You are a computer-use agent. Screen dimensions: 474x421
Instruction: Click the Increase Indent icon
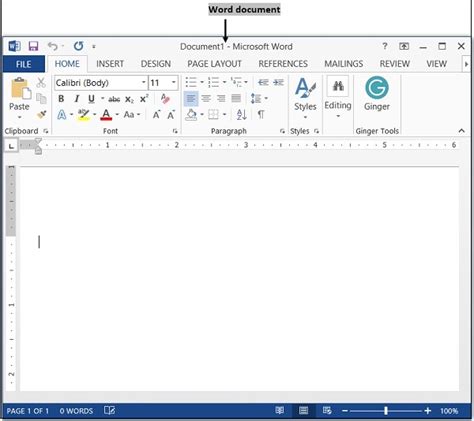tap(278, 82)
